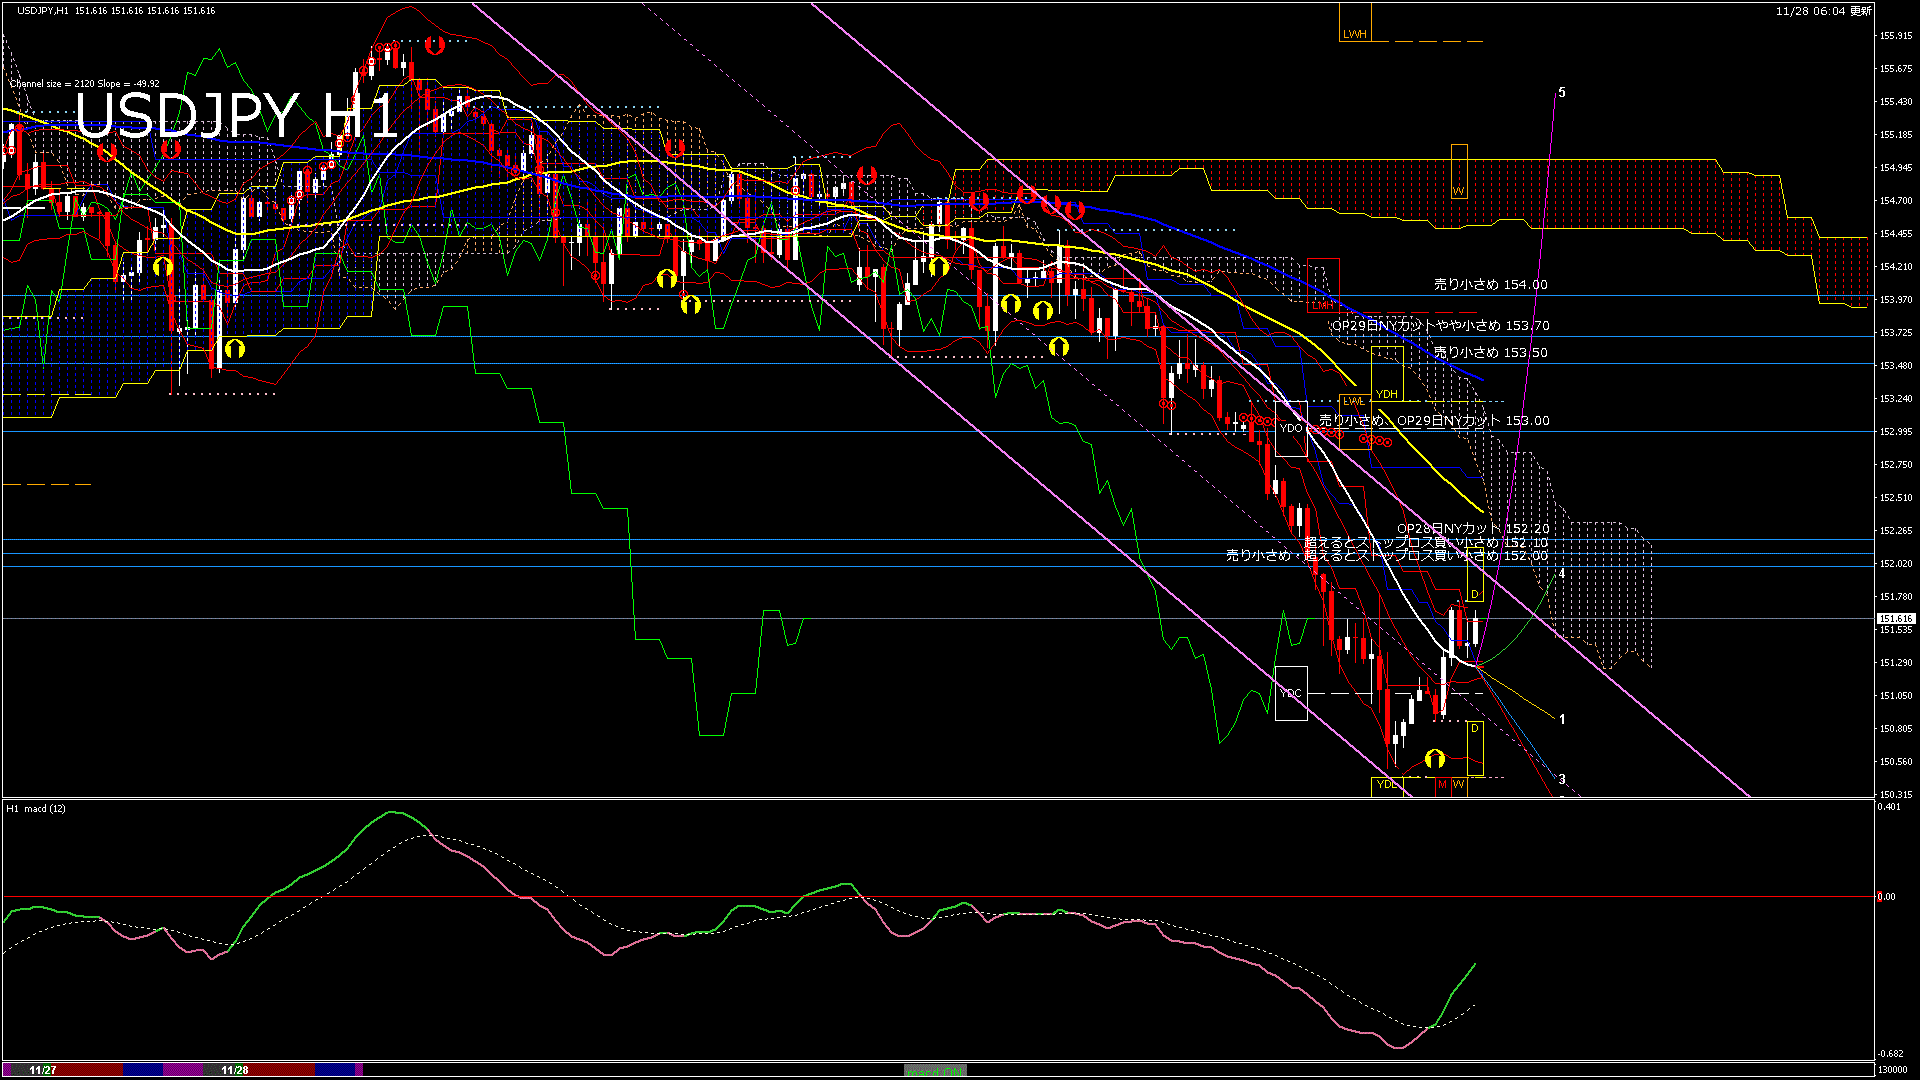The height and width of the screenshot is (1080, 1920).
Task: Click the red M box at bottom
Action: pyautogui.click(x=1442, y=785)
